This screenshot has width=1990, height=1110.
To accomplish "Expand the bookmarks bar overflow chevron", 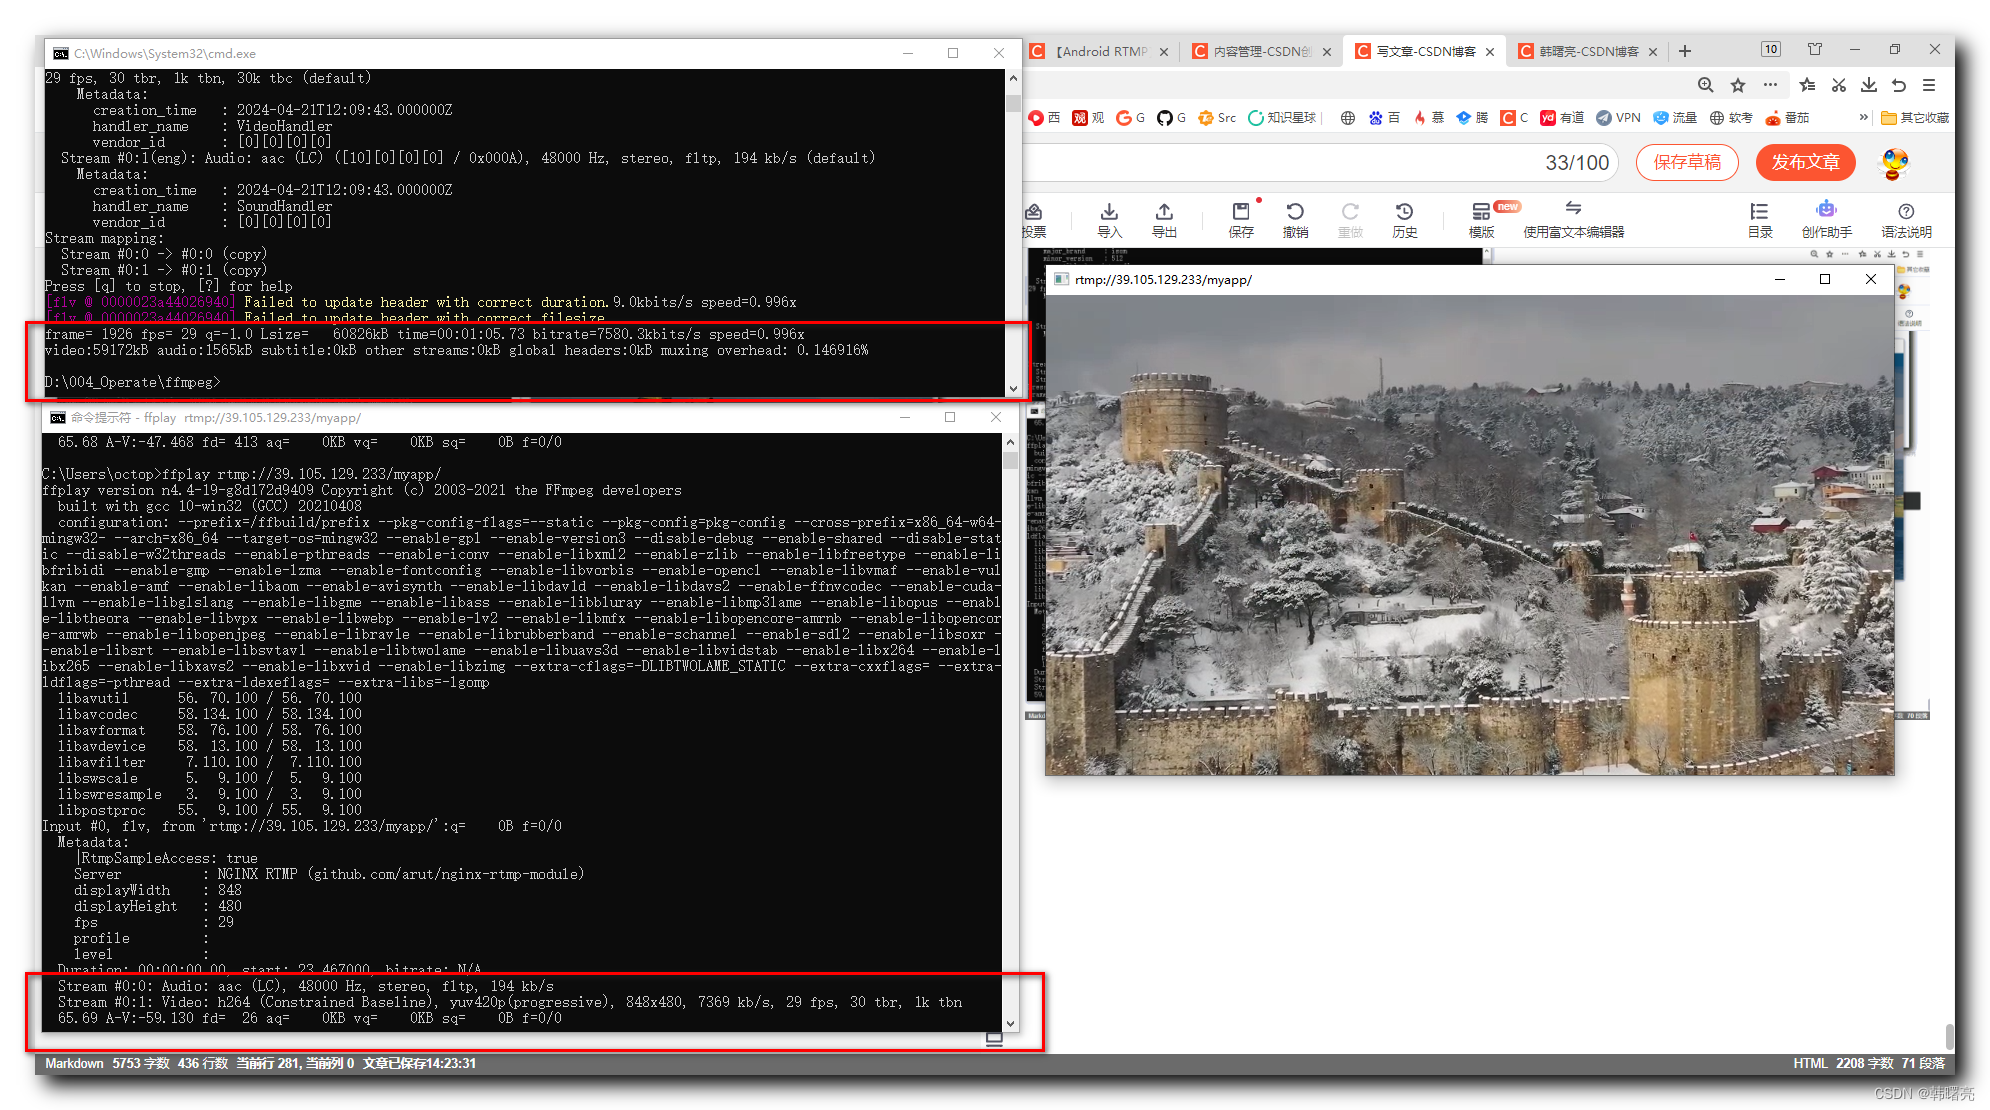I will pyautogui.click(x=1863, y=117).
